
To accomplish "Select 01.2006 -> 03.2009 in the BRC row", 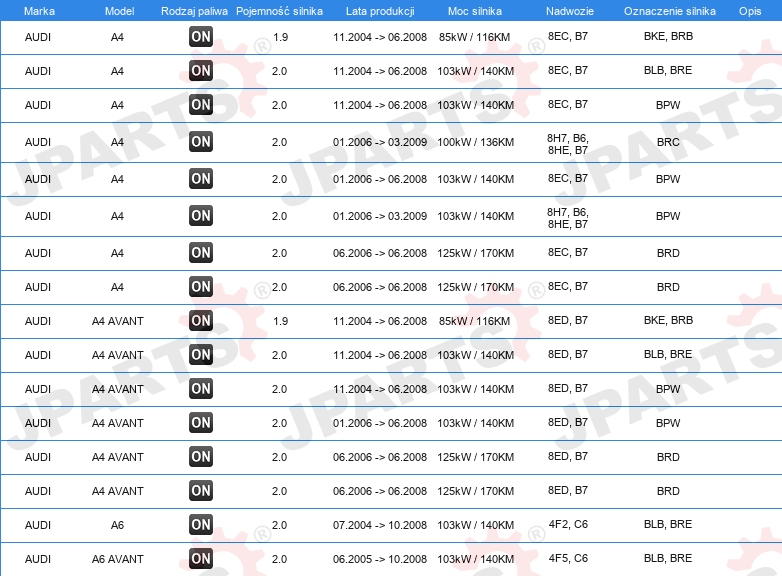I will (x=380, y=142).
